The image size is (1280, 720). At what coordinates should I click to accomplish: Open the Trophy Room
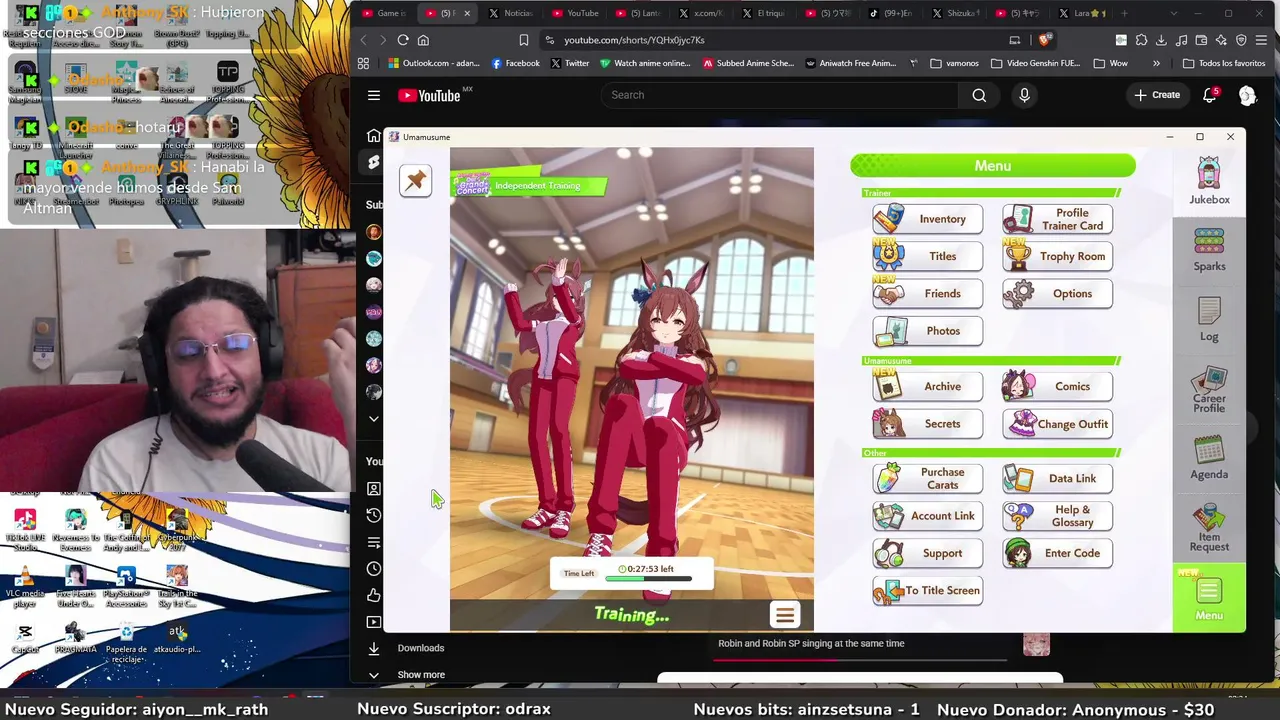coord(1057,256)
